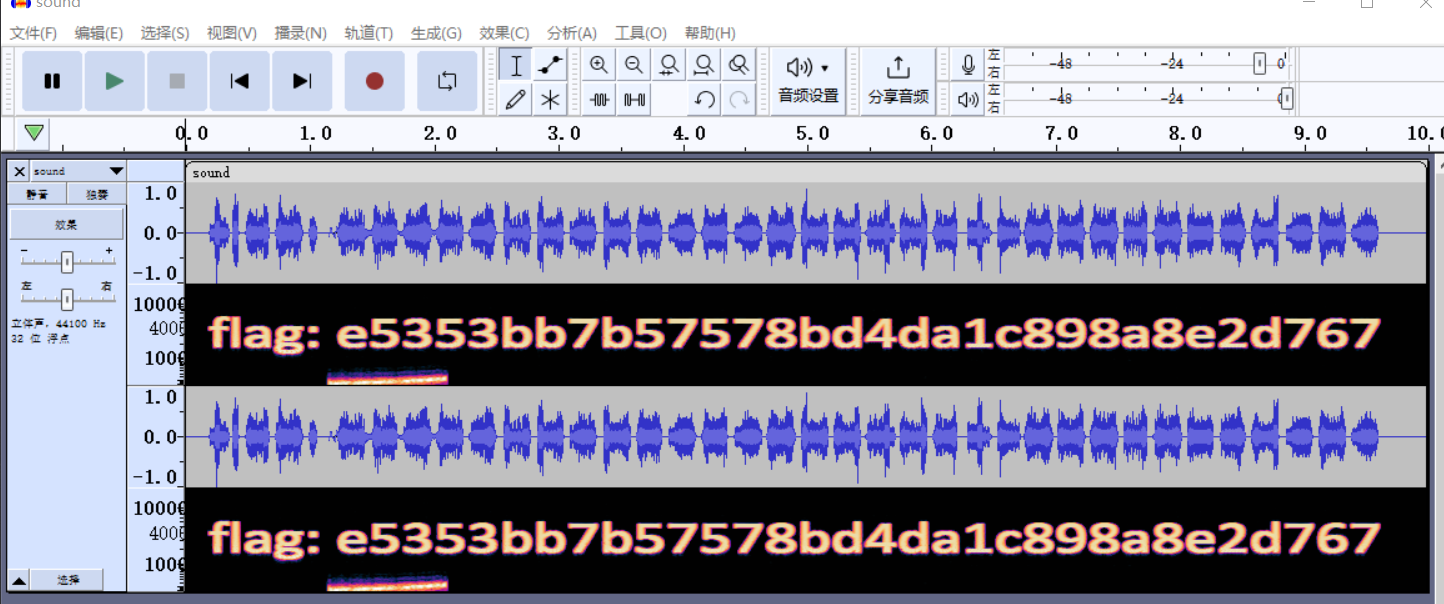Click the track pan slider handle
The height and width of the screenshot is (604, 1444).
click(66, 298)
